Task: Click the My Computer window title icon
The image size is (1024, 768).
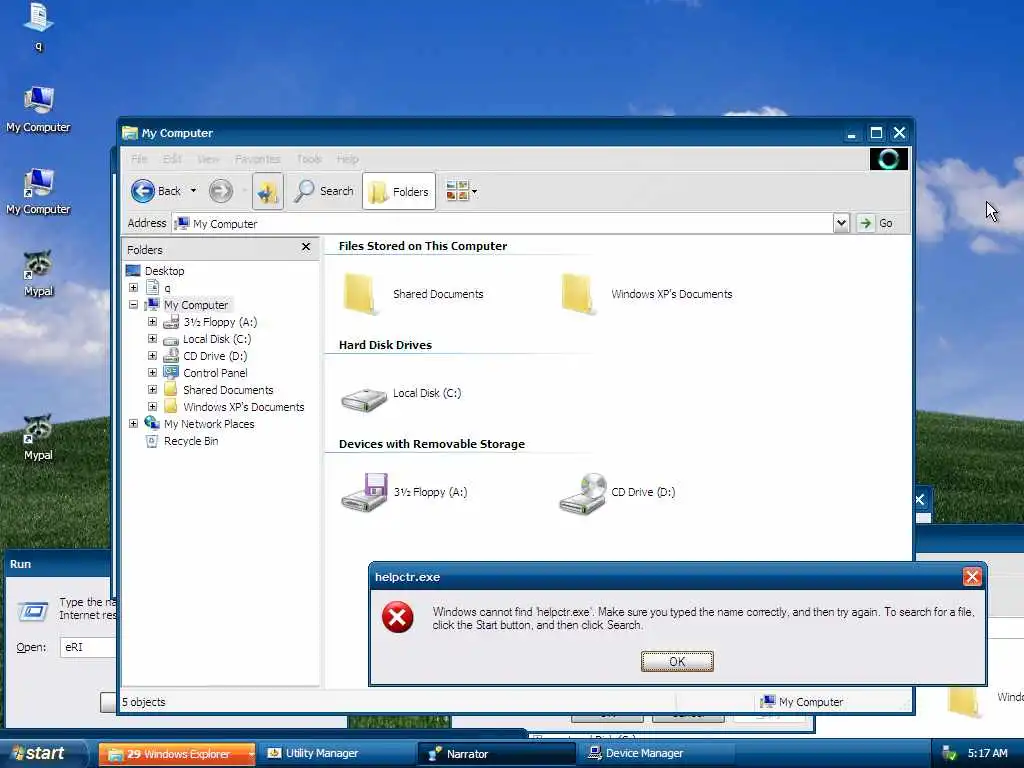Action: 130,133
